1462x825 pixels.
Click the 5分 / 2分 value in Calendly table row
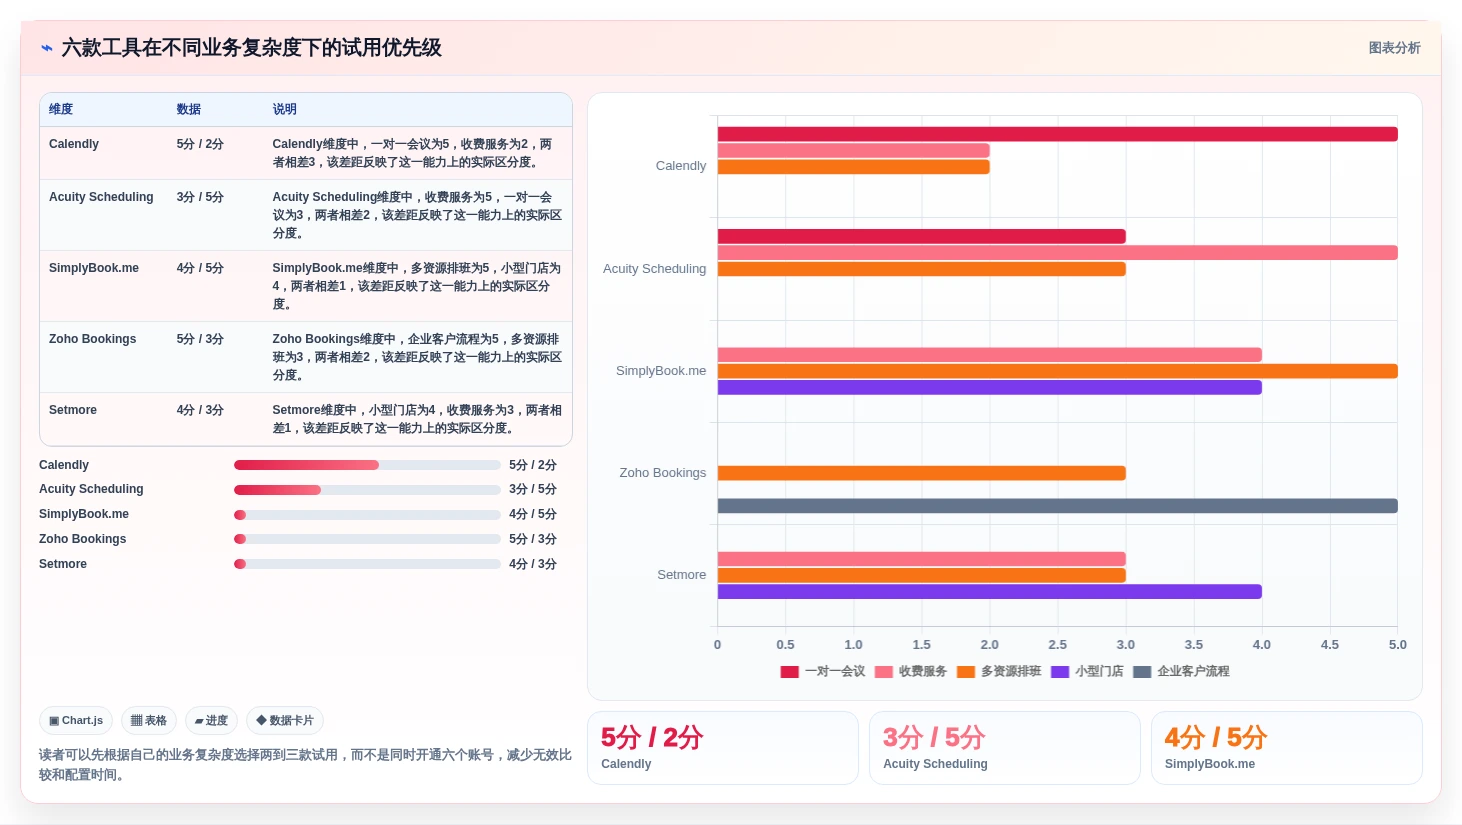click(200, 144)
